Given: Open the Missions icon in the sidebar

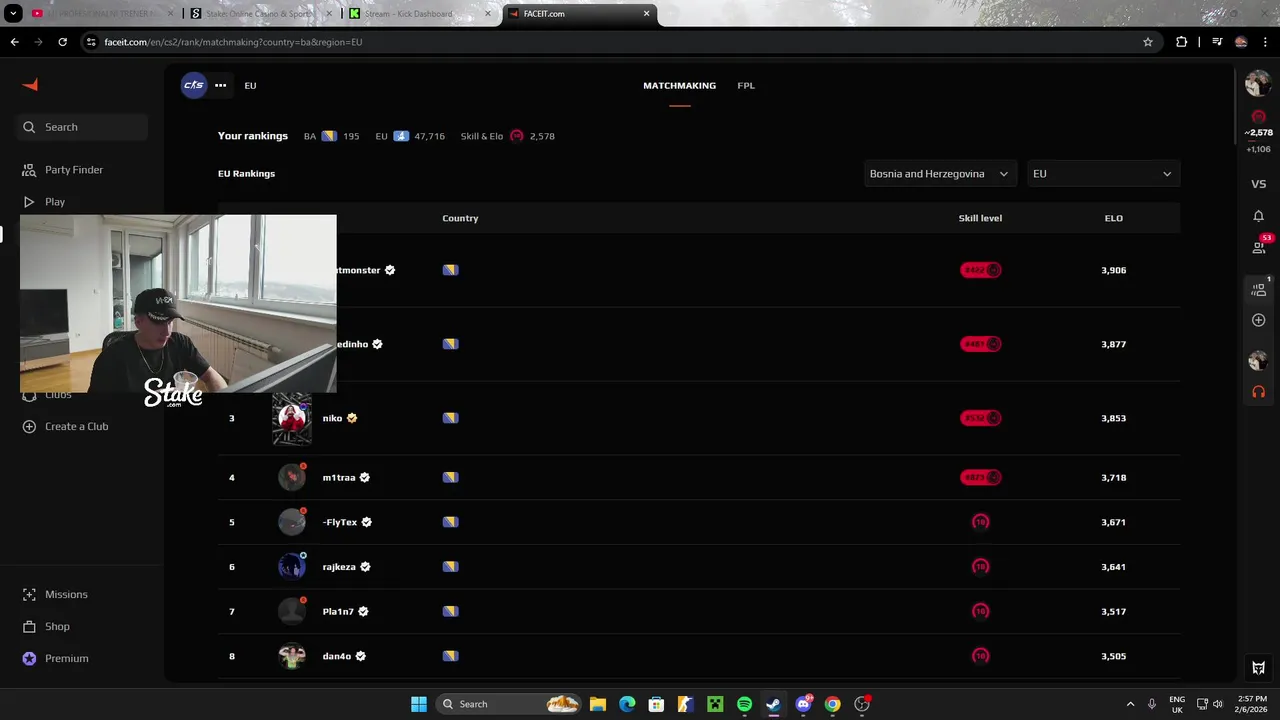Looking at the screenshot, I should (x=29, y=594).
